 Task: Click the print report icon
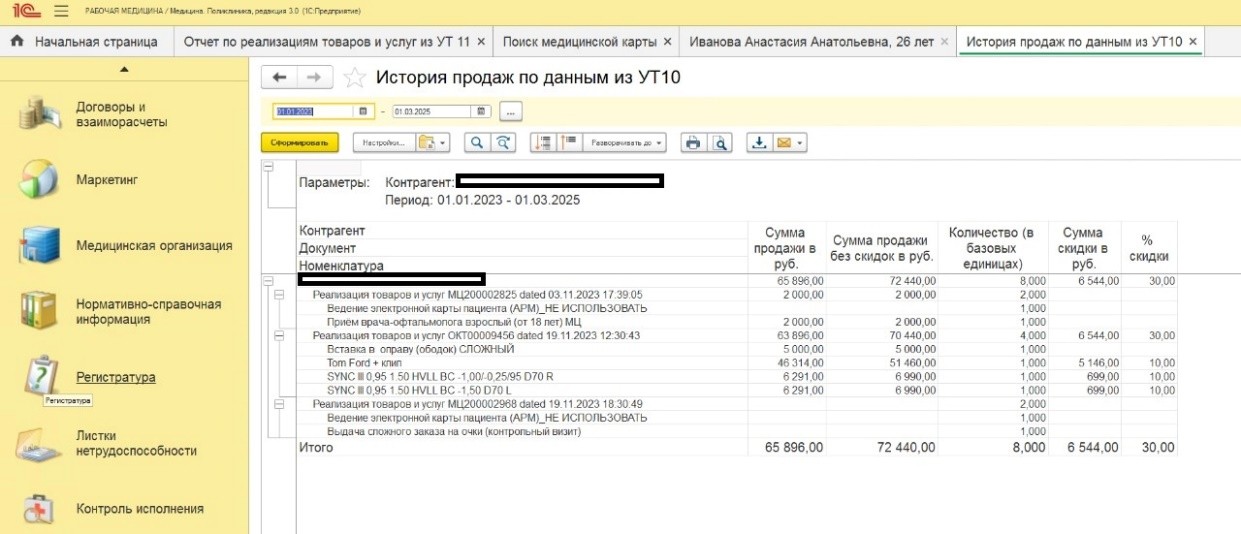pyautogui.click(x=692, y=143)
